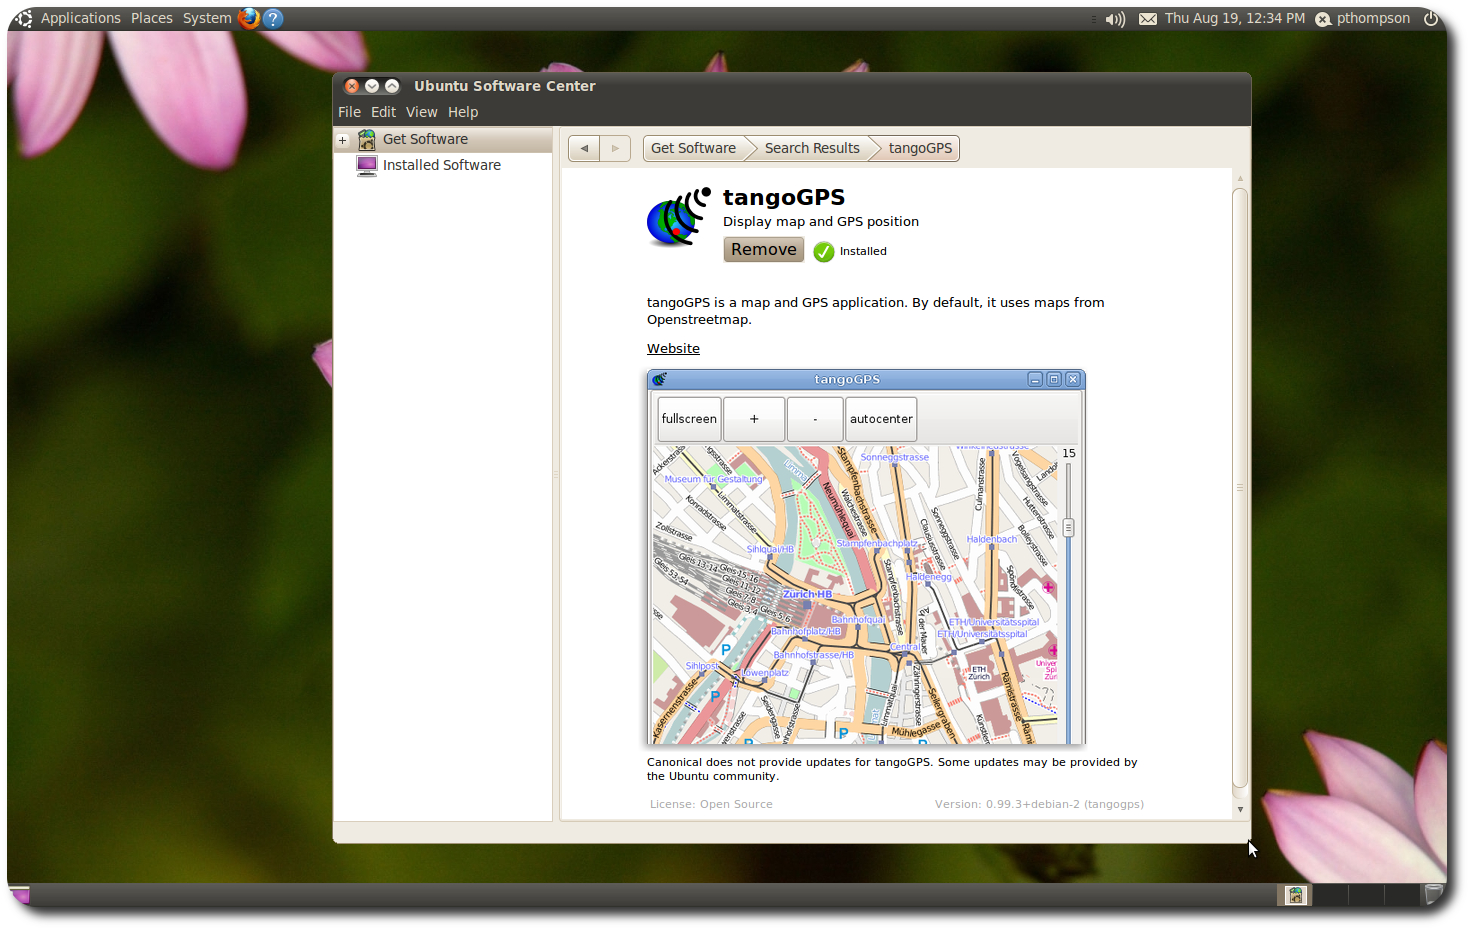Image resolution: width=1470 pixels, height=930 pixels.
Task: Select Installed Software in sidebar
Action: [442, 165]
